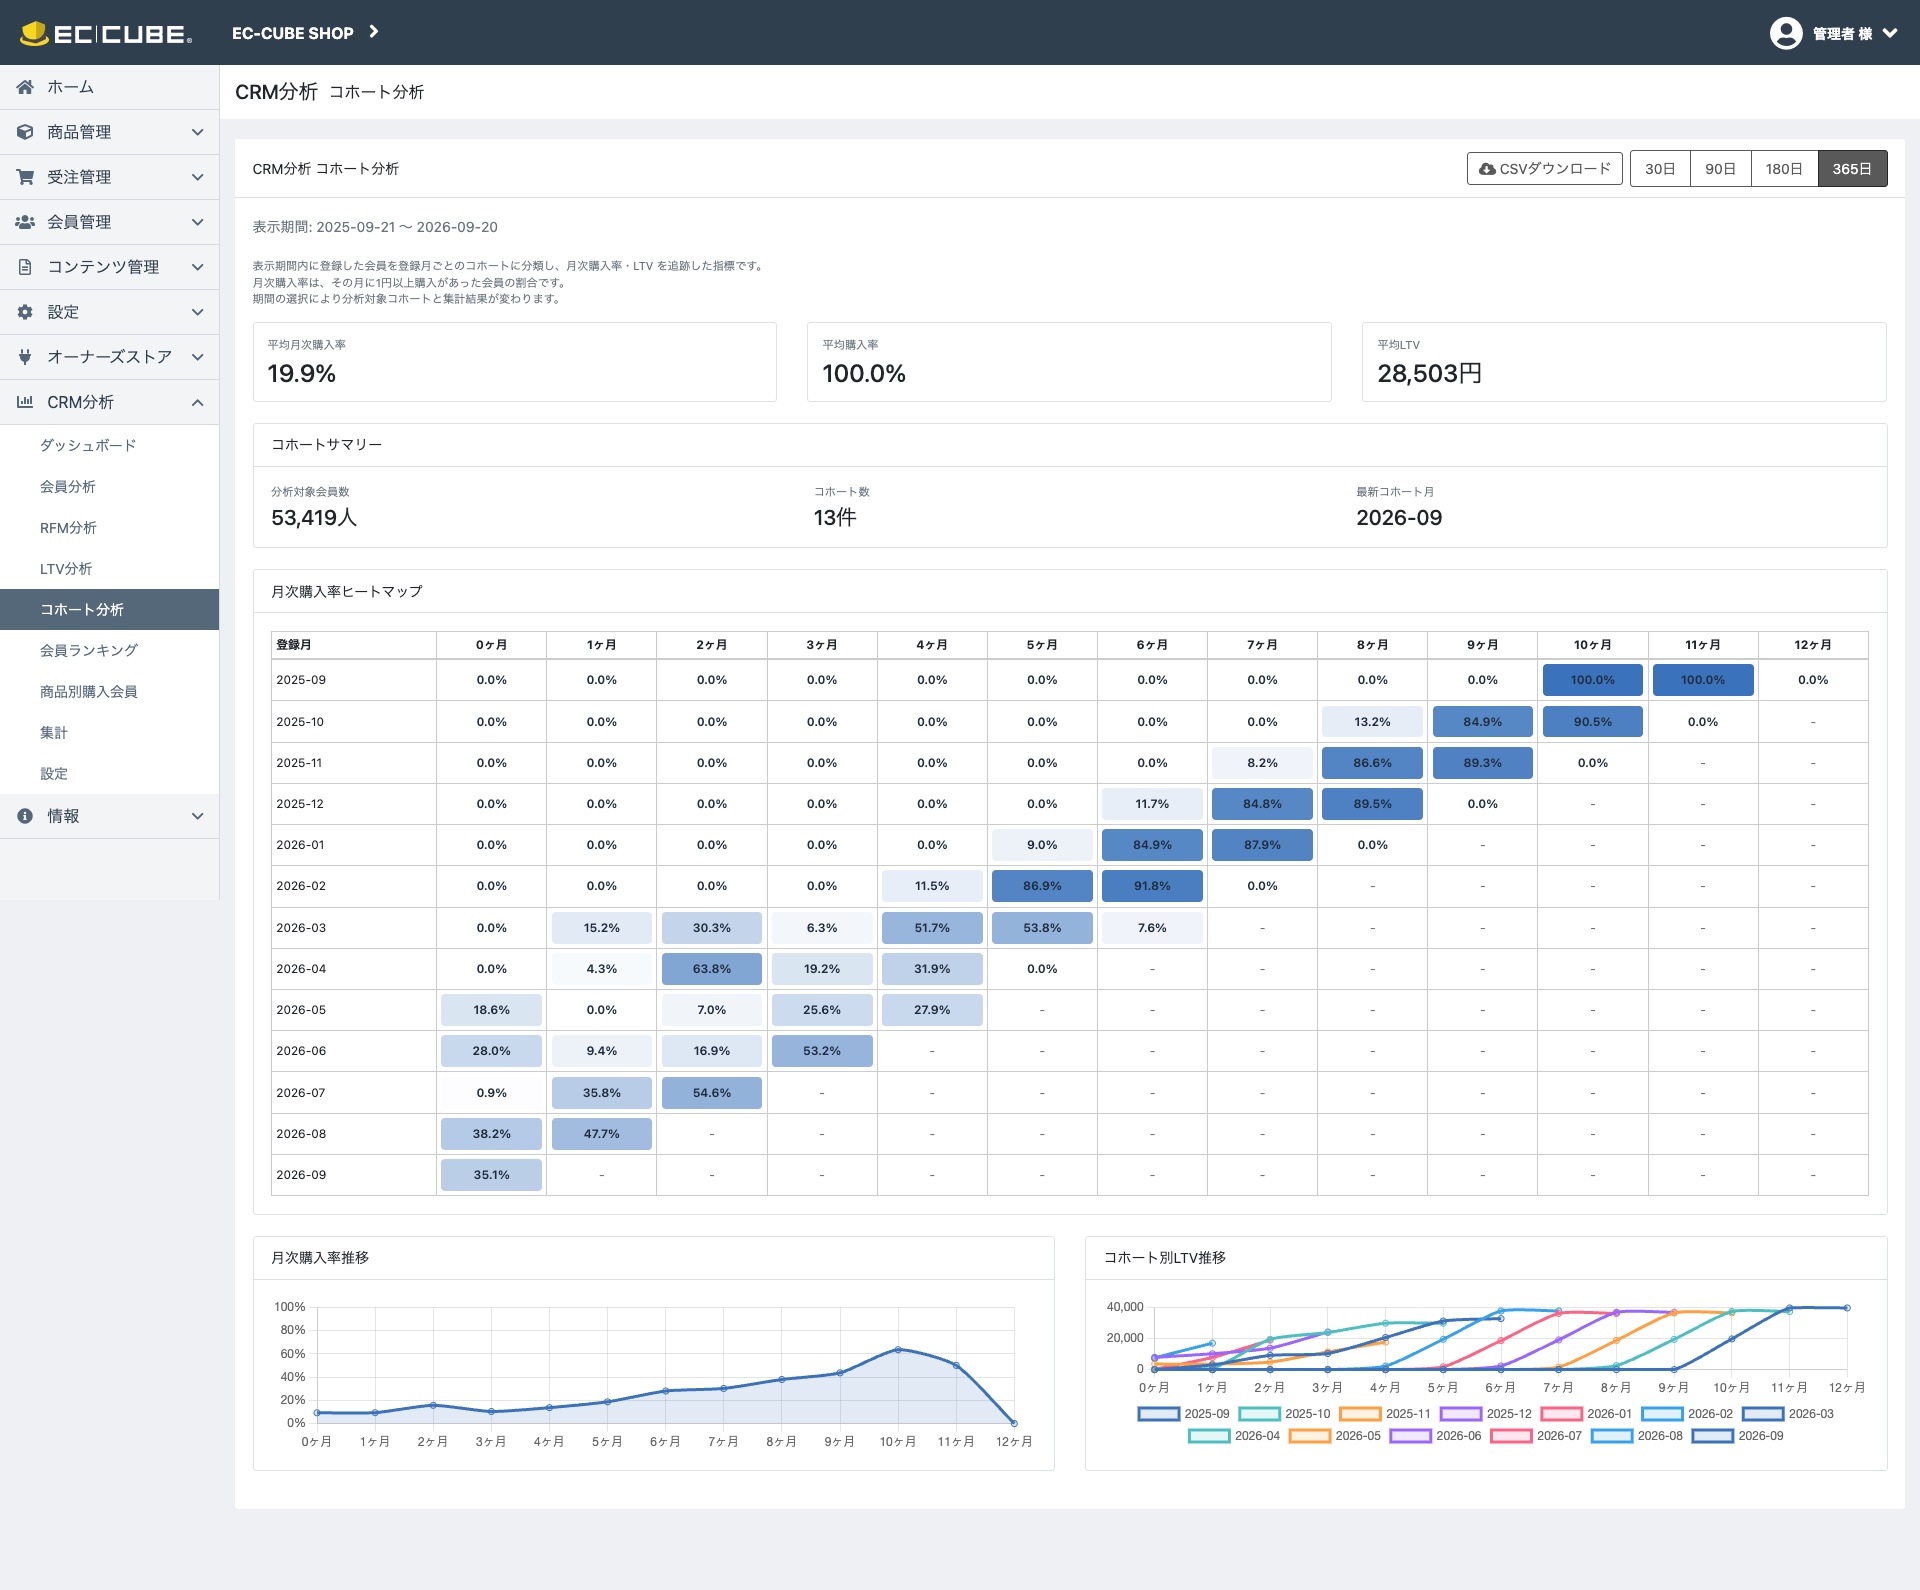
Task: Select the 30日 period toggle
Action: (x=1660, y=169)
